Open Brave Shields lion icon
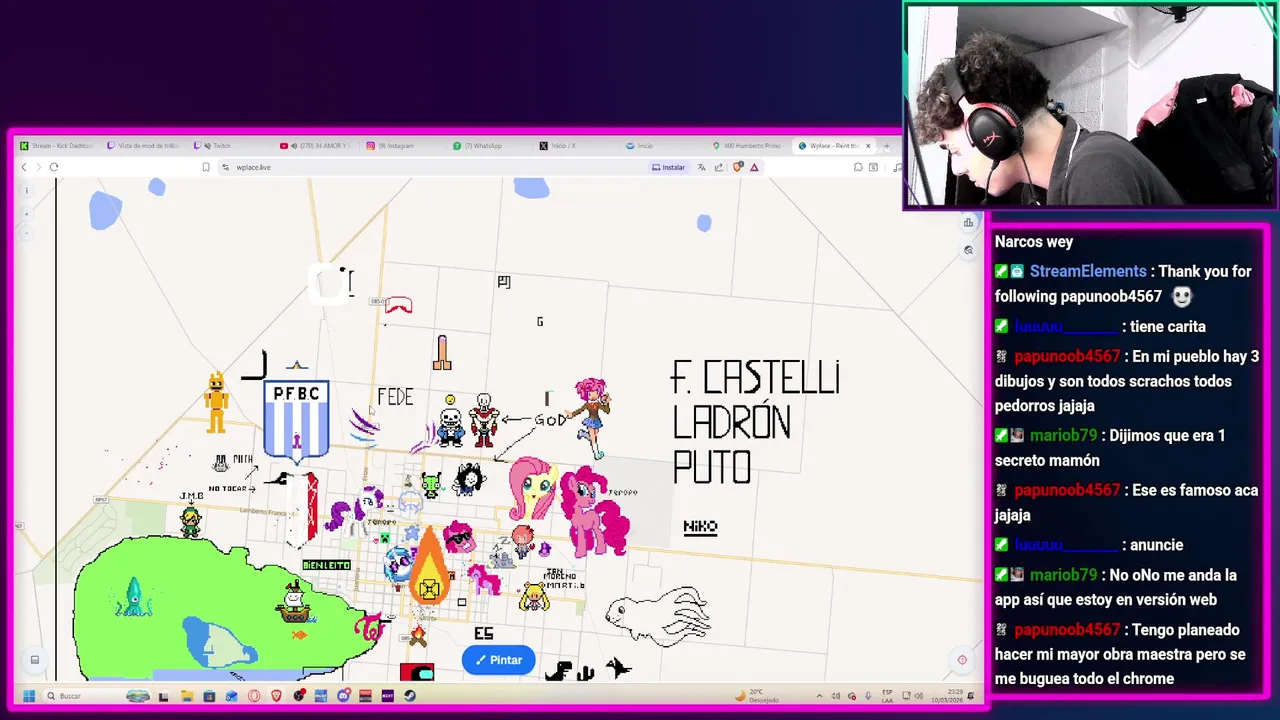 click(x=738, y=167)
